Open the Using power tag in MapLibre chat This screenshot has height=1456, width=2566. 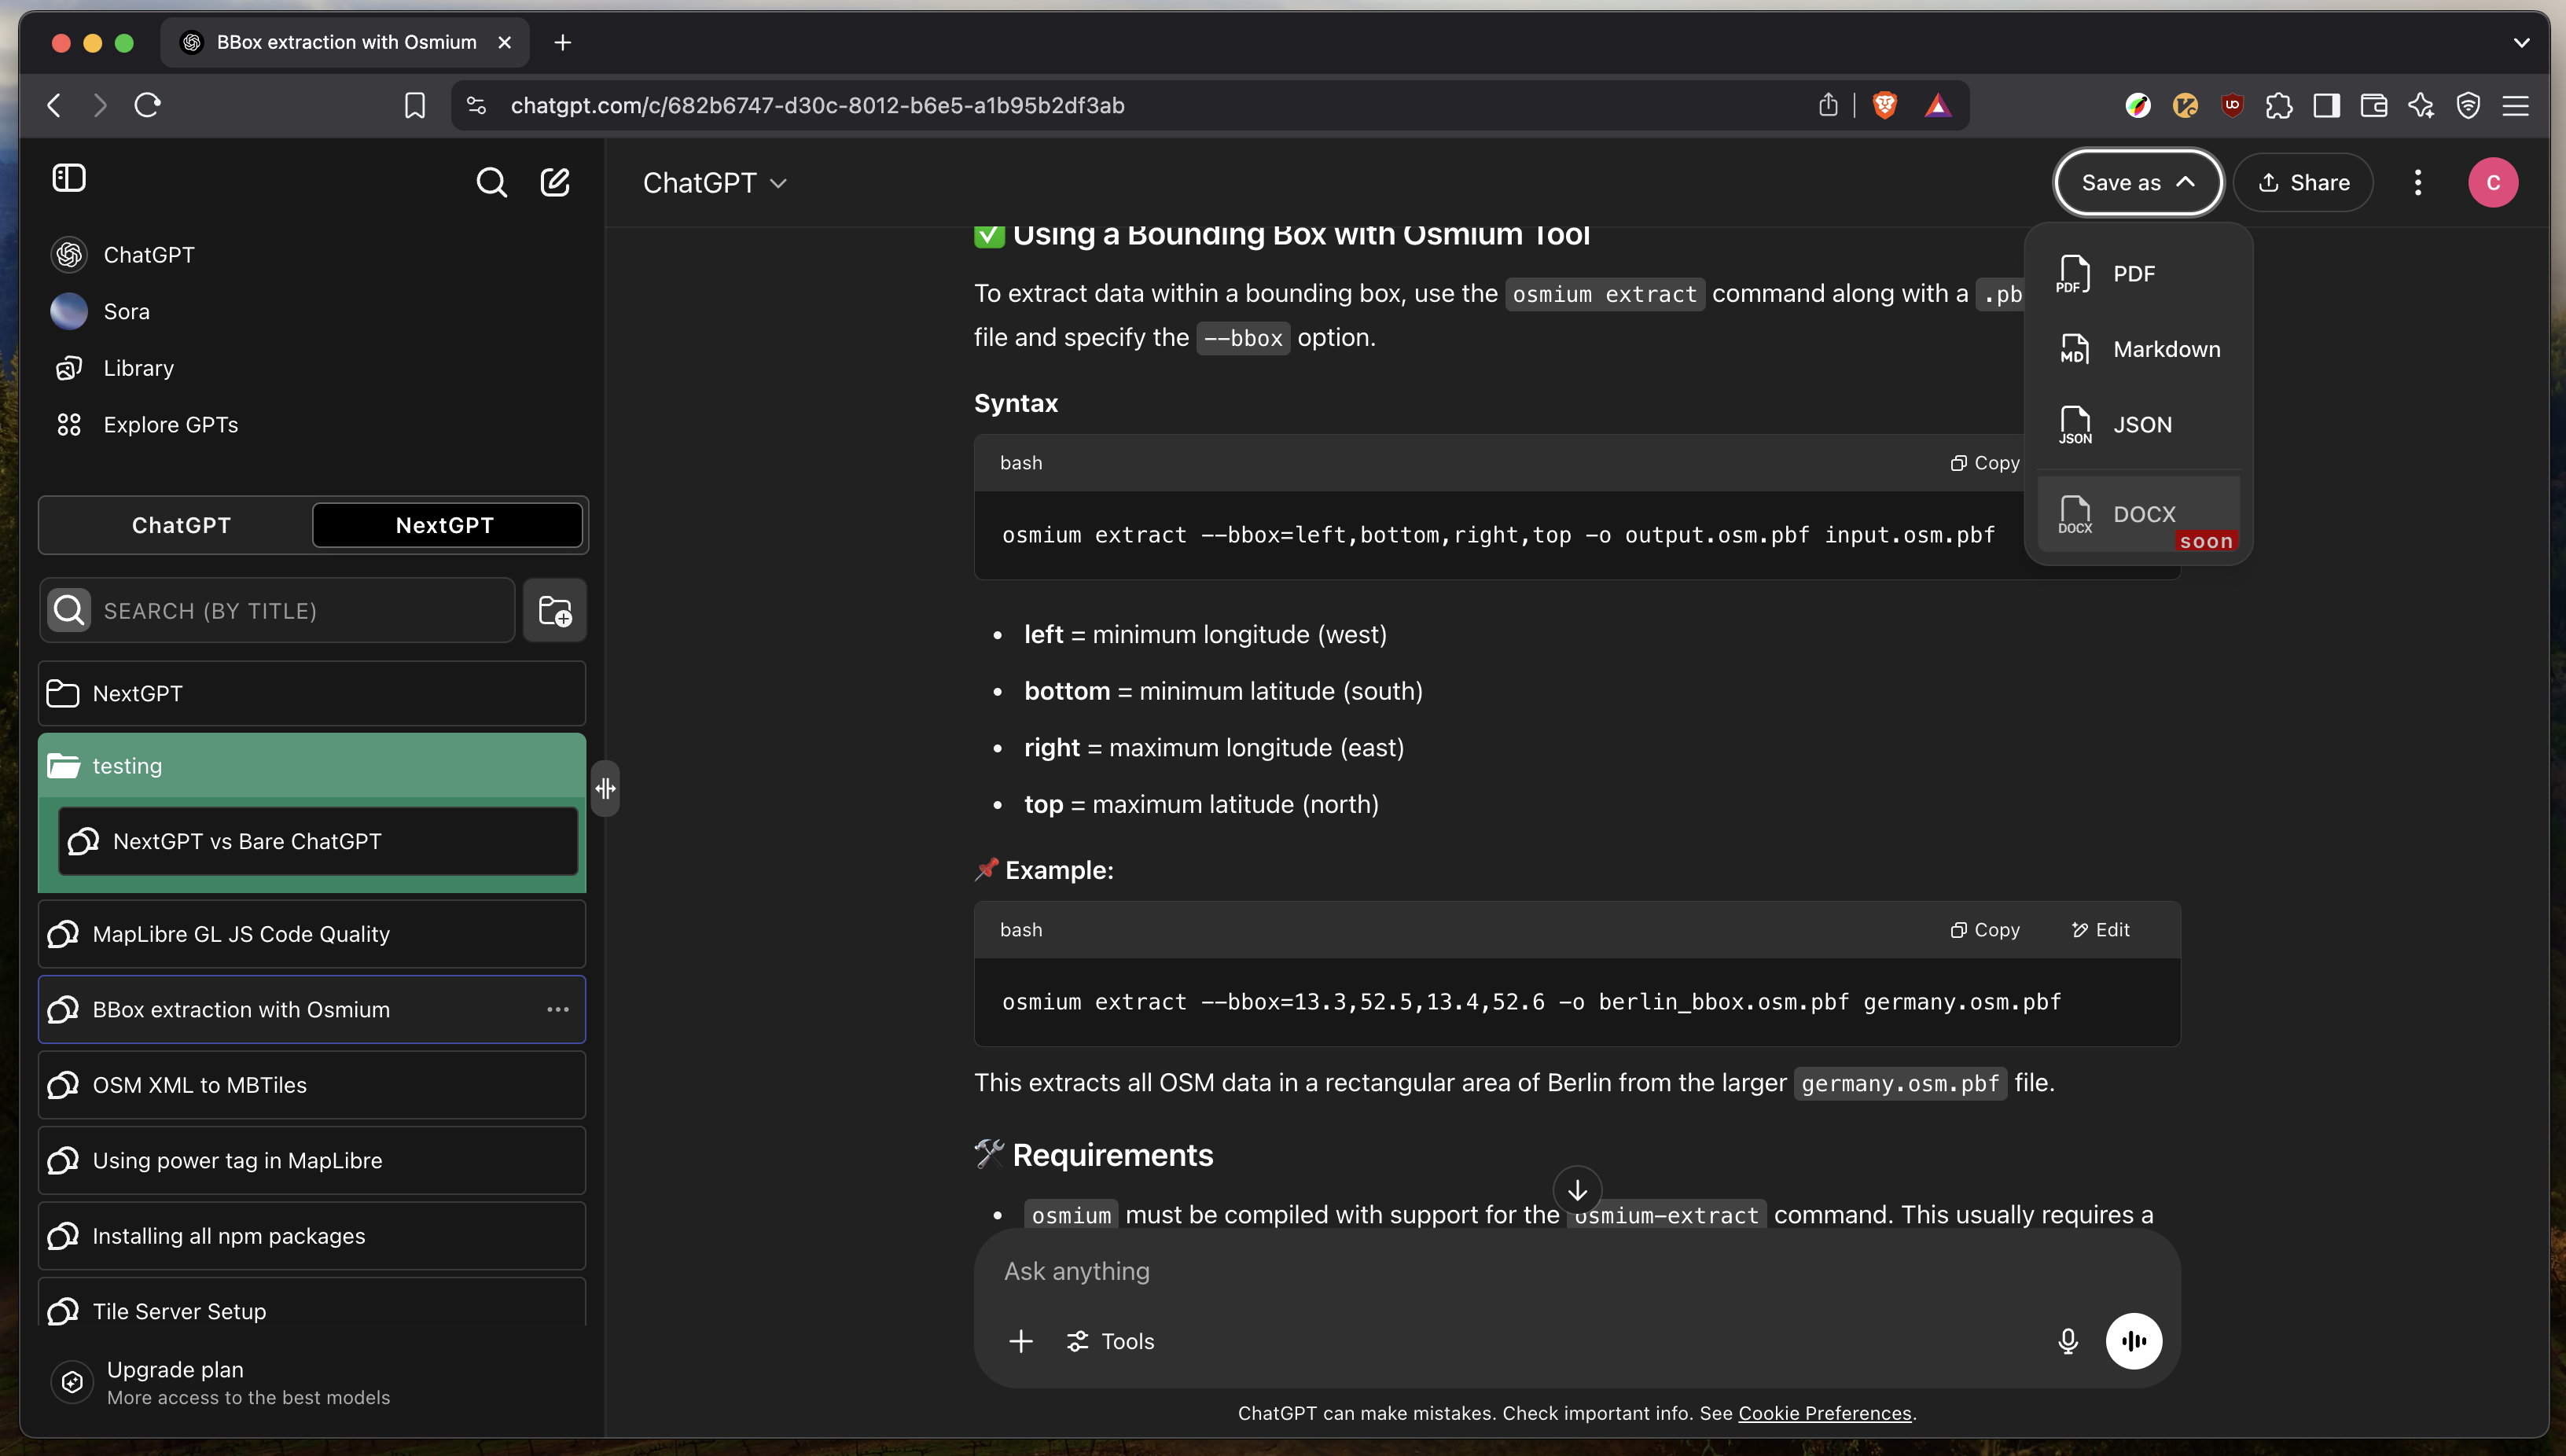coord(312,1160)
